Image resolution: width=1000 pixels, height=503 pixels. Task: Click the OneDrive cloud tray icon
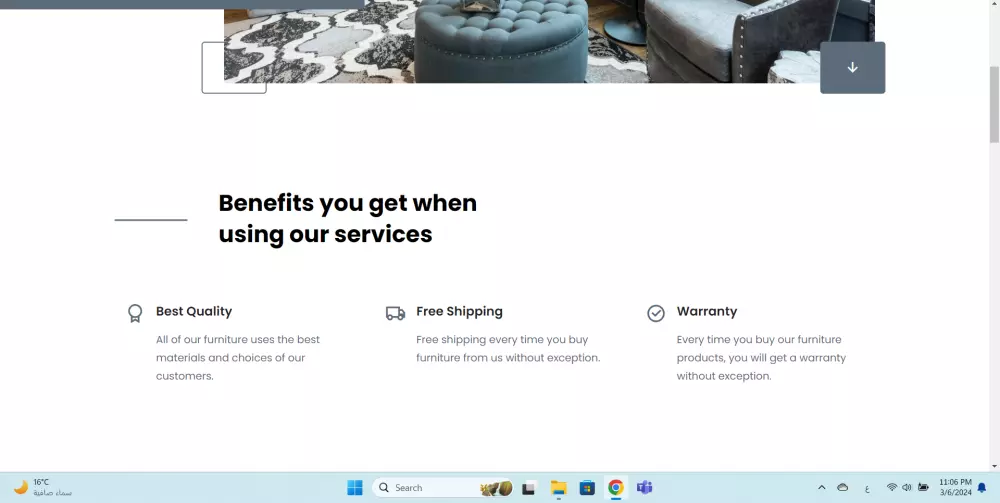pos(842,488)
